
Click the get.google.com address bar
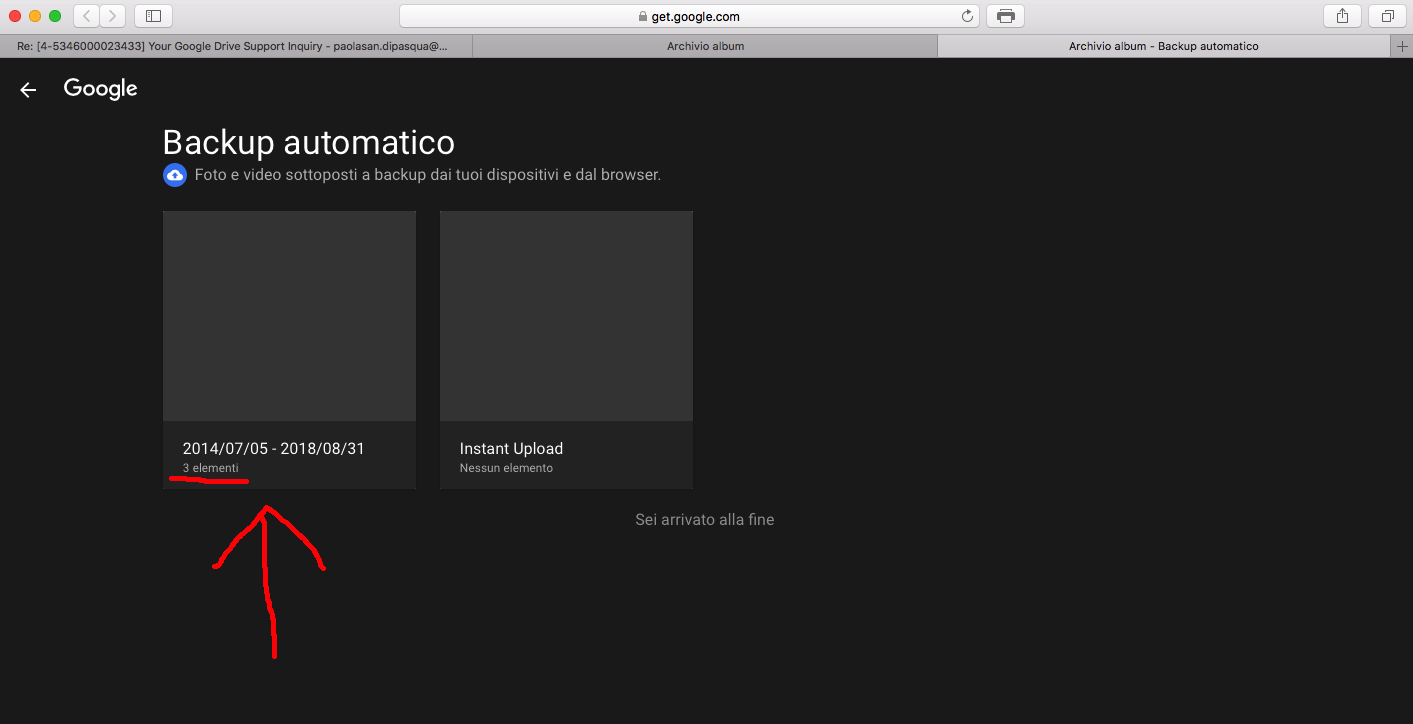[689, 16]
